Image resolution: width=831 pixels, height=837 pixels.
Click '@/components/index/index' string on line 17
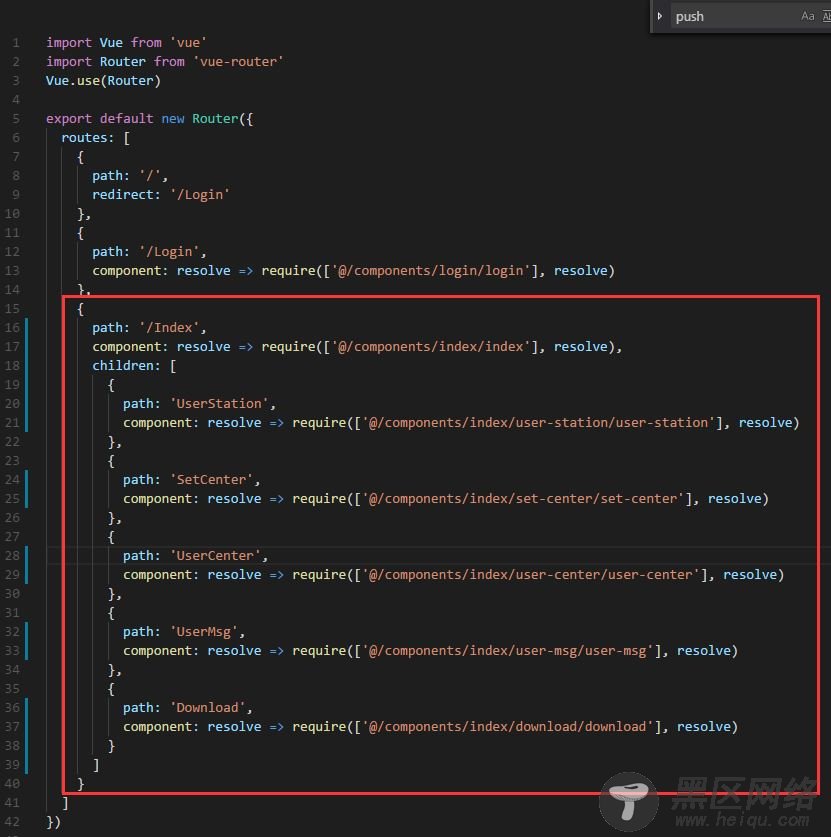pos(431,346)
